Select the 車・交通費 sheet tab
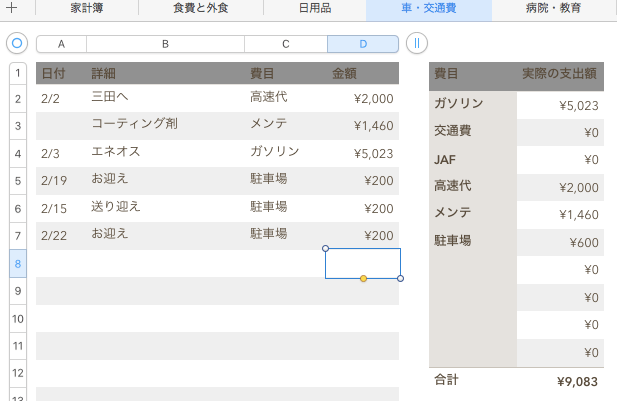 click(429, 7)
